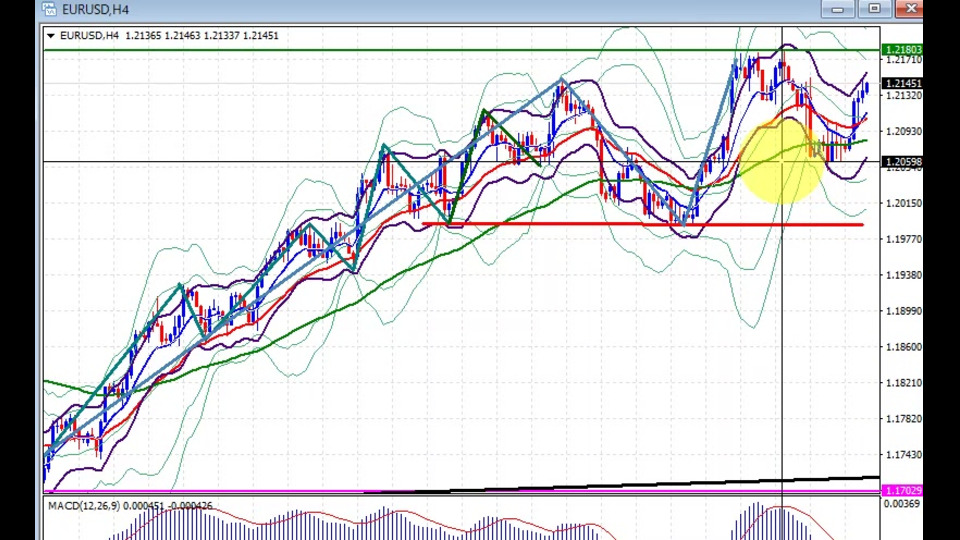Click the 1.17430 price axis value
The image size is (960, 540).
[x=904, y=455]
